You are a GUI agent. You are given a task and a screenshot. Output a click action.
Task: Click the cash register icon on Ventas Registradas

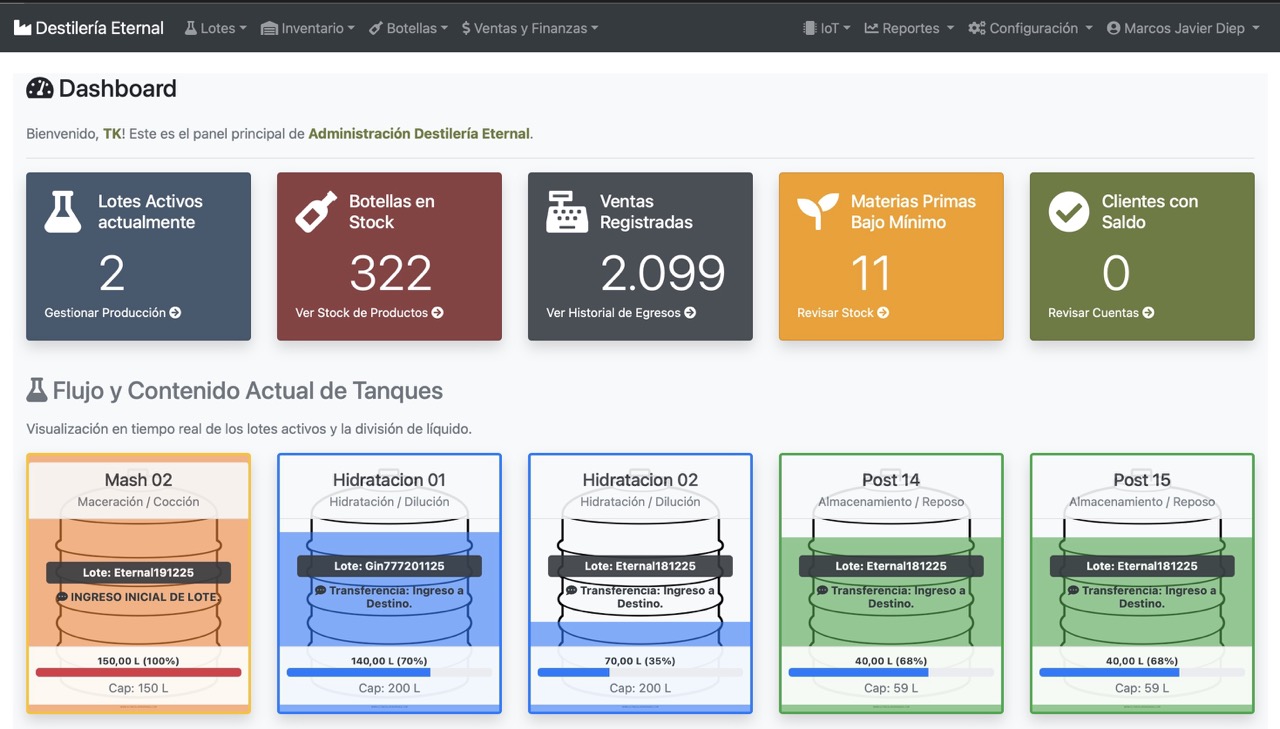567,211
